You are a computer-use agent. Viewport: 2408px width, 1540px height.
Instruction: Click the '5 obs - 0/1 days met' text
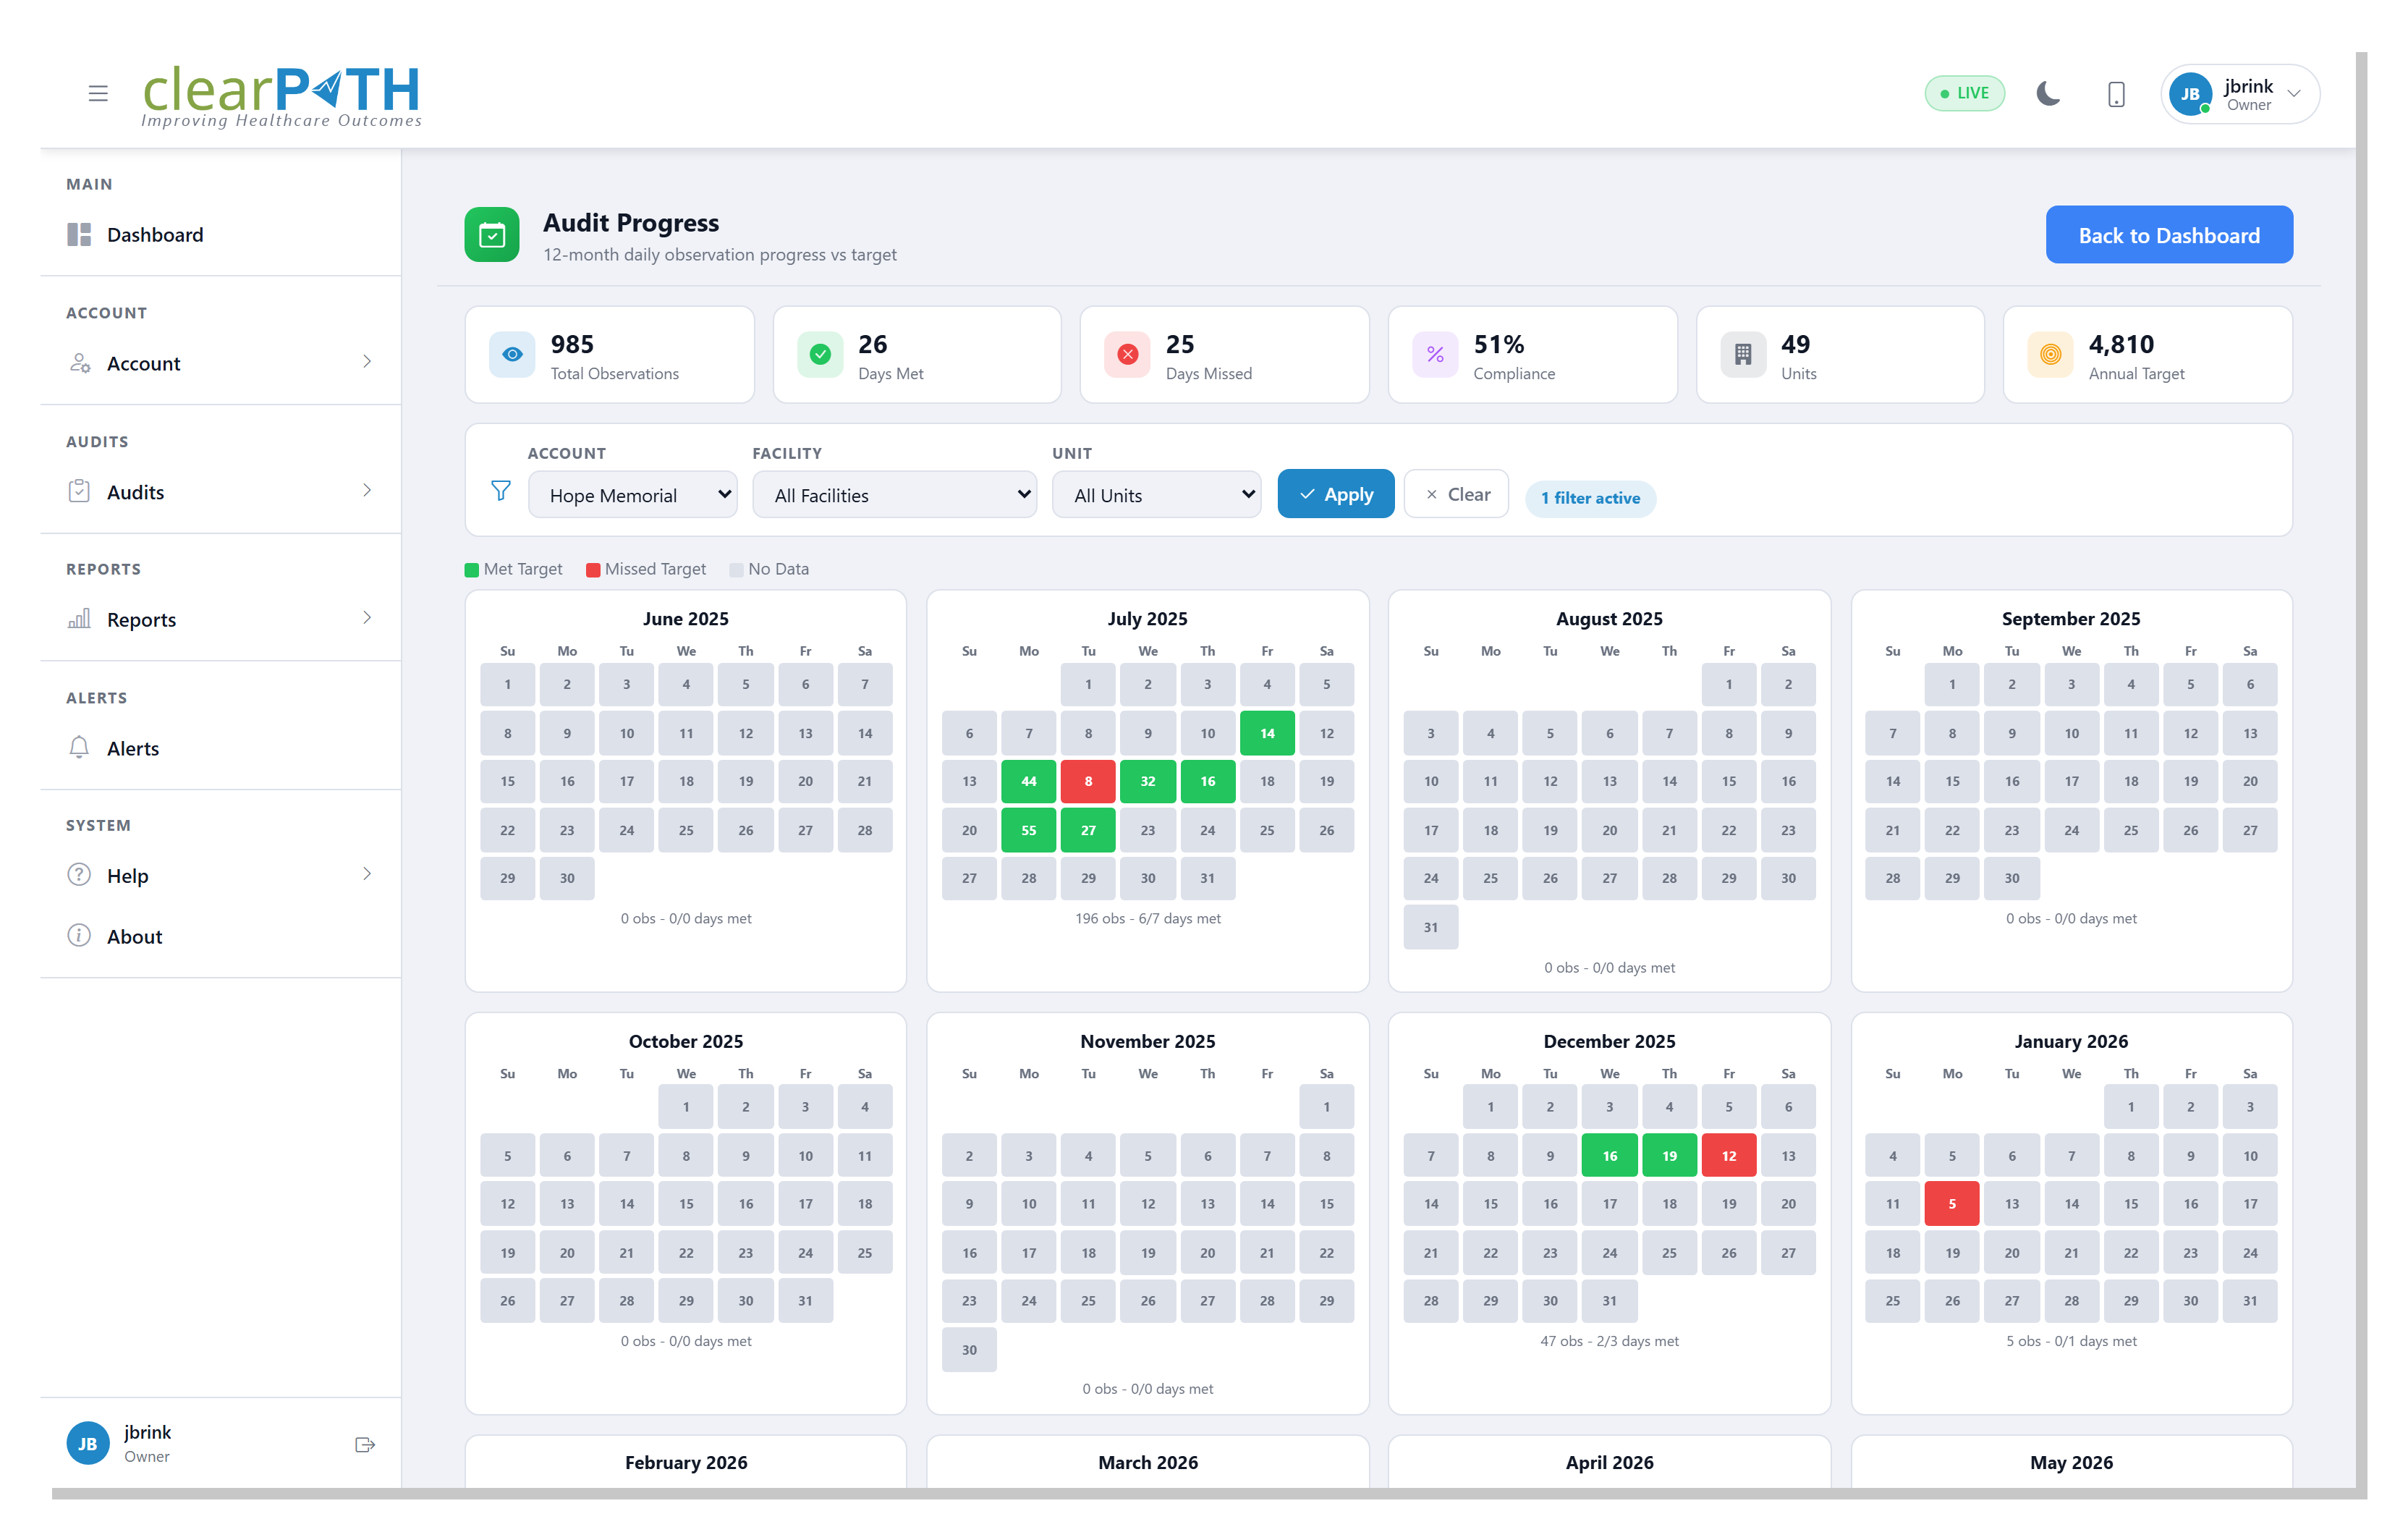2071,1341
